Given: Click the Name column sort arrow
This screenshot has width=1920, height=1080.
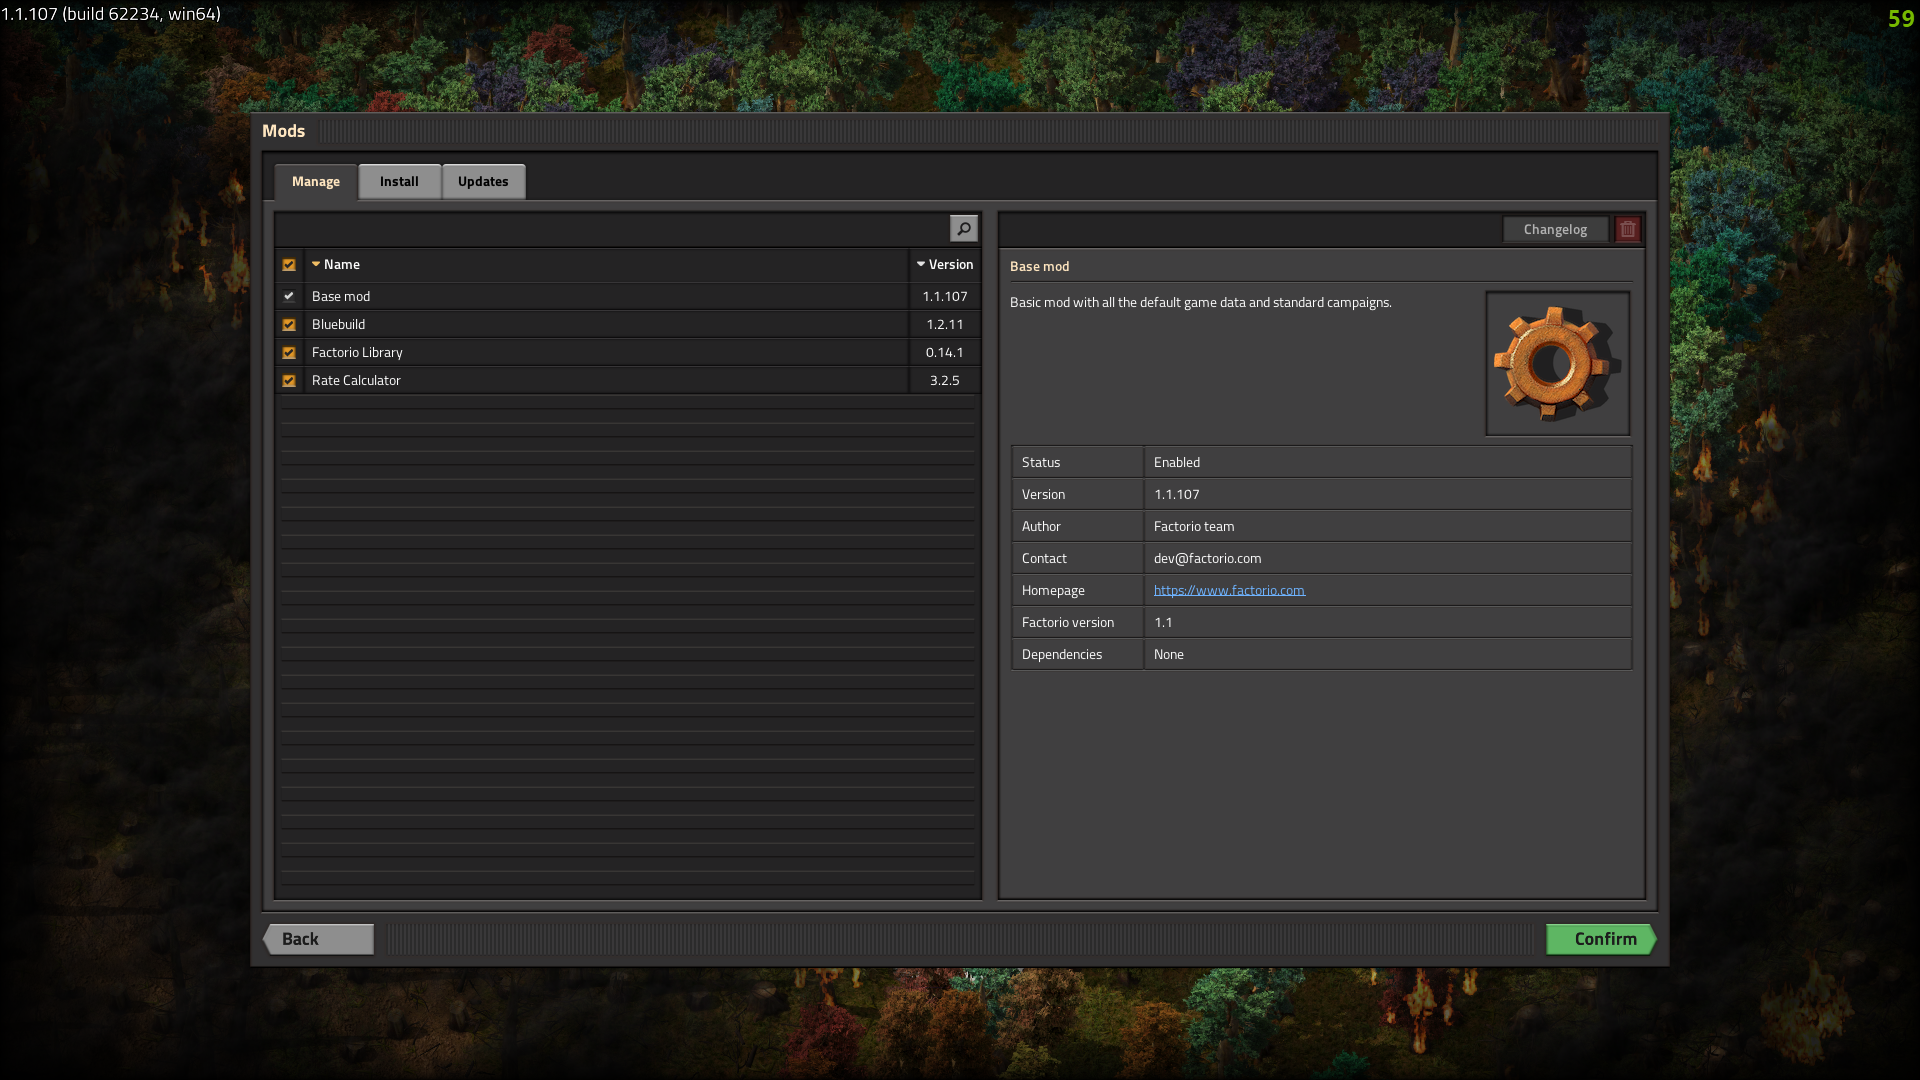Looking at the screenshot, I should pyautogui.click(x=316, y=264).
